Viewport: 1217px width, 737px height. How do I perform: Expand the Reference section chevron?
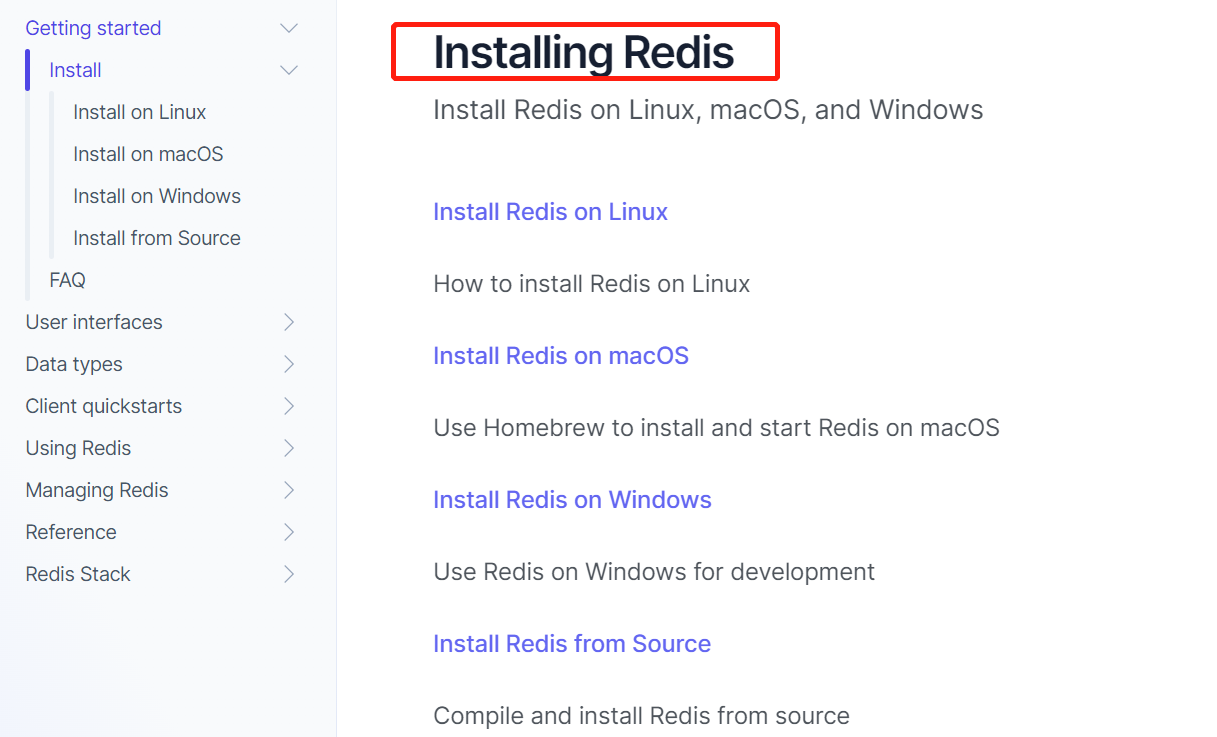[x=289, y=532]
